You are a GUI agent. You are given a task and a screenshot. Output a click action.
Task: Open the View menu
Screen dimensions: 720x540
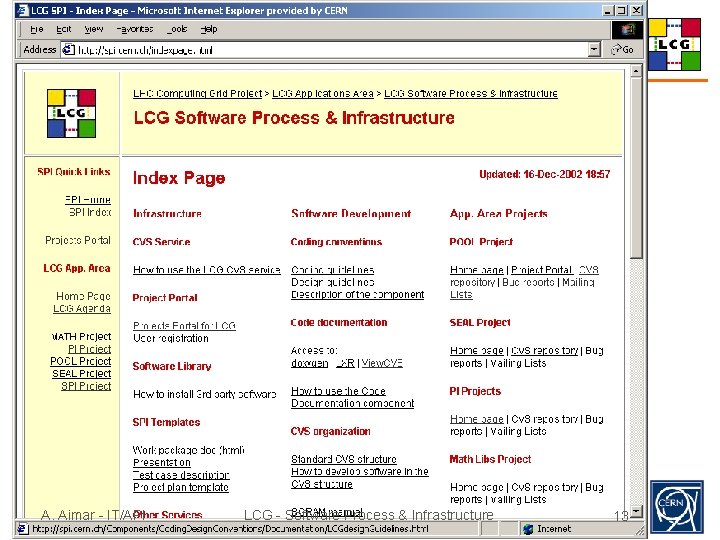[94, 29]
